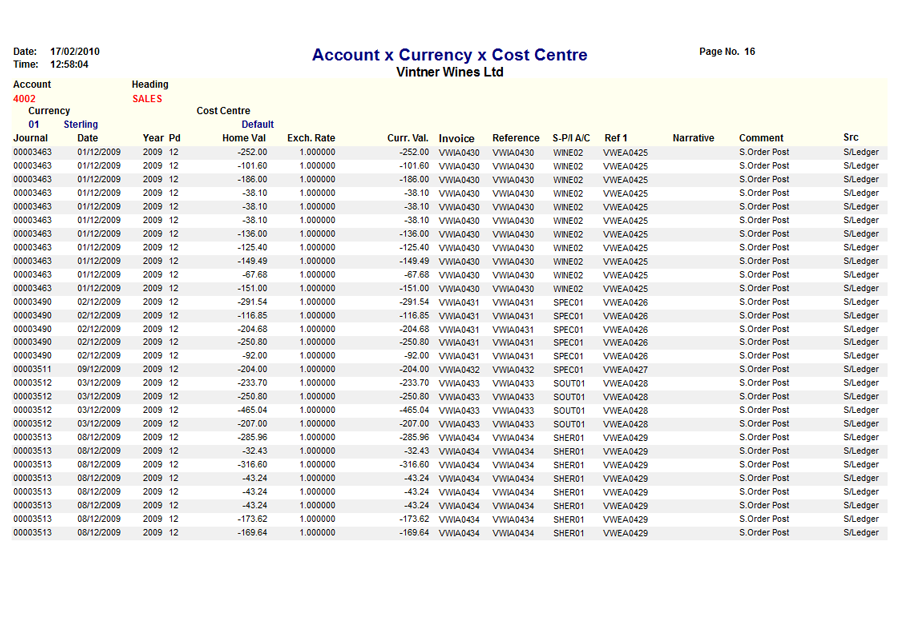
Task: Click home value -316.60
Action: pyautogui.click(x=252, y=464)
